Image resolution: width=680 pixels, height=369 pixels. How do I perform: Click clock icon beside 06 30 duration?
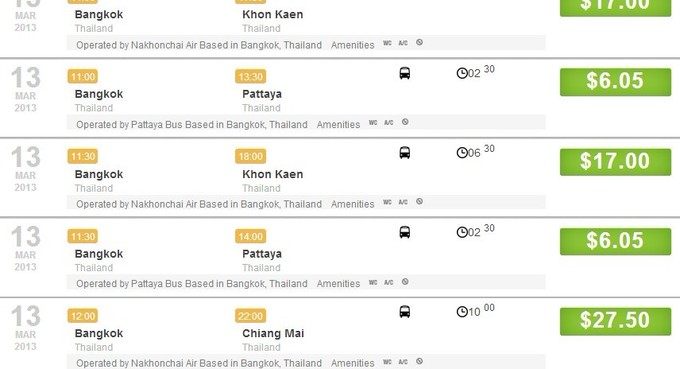462,153
